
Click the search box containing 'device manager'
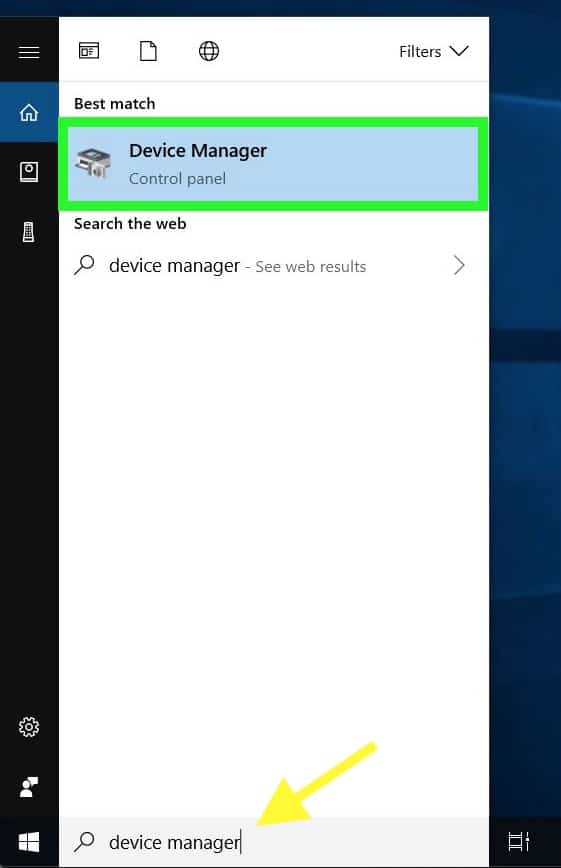click(274, 842)
